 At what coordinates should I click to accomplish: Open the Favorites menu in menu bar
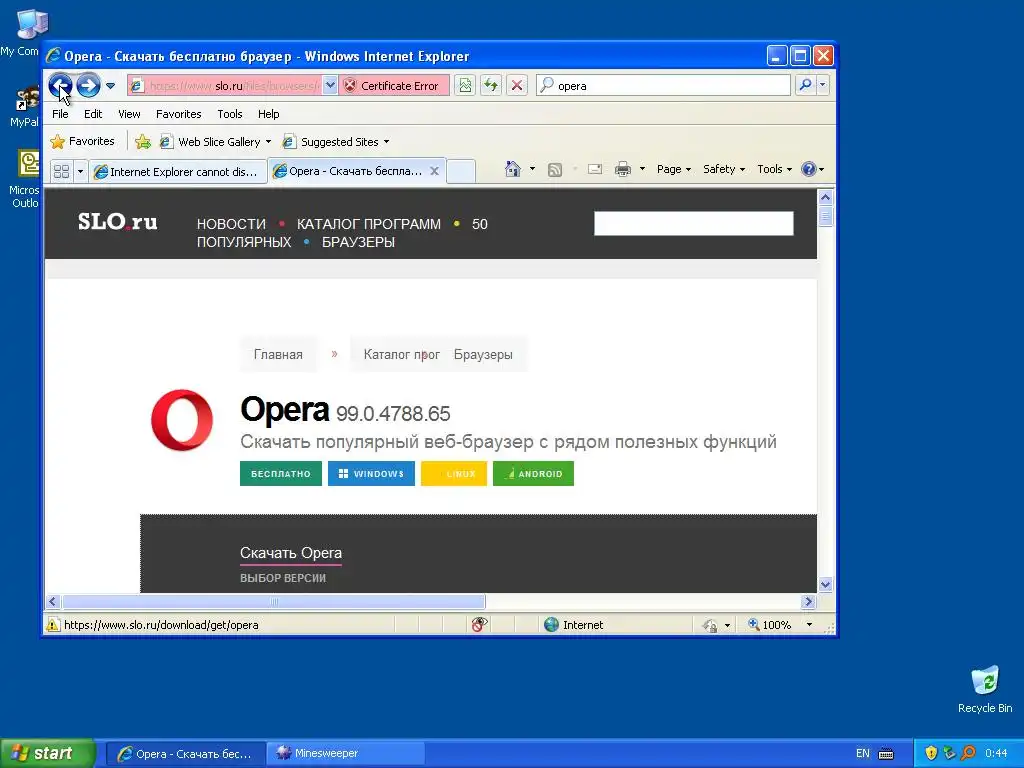coord(178,114)
